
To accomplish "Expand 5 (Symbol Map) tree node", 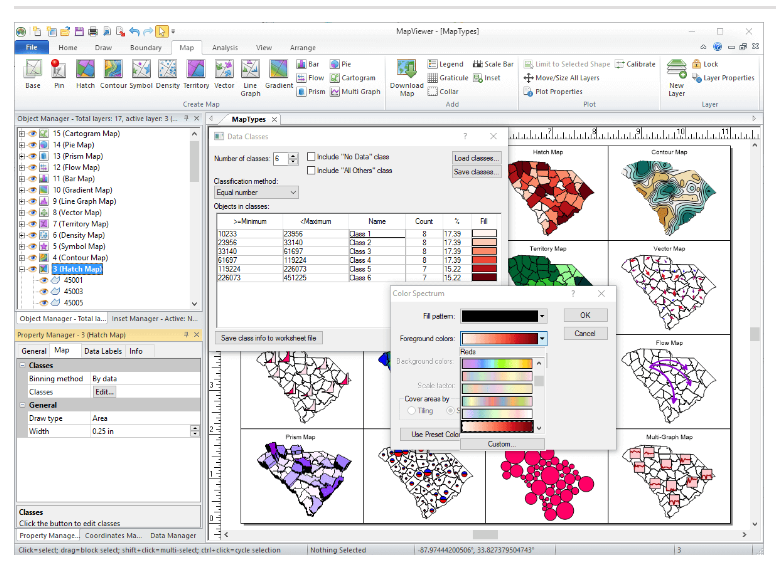I will [22, 246].
